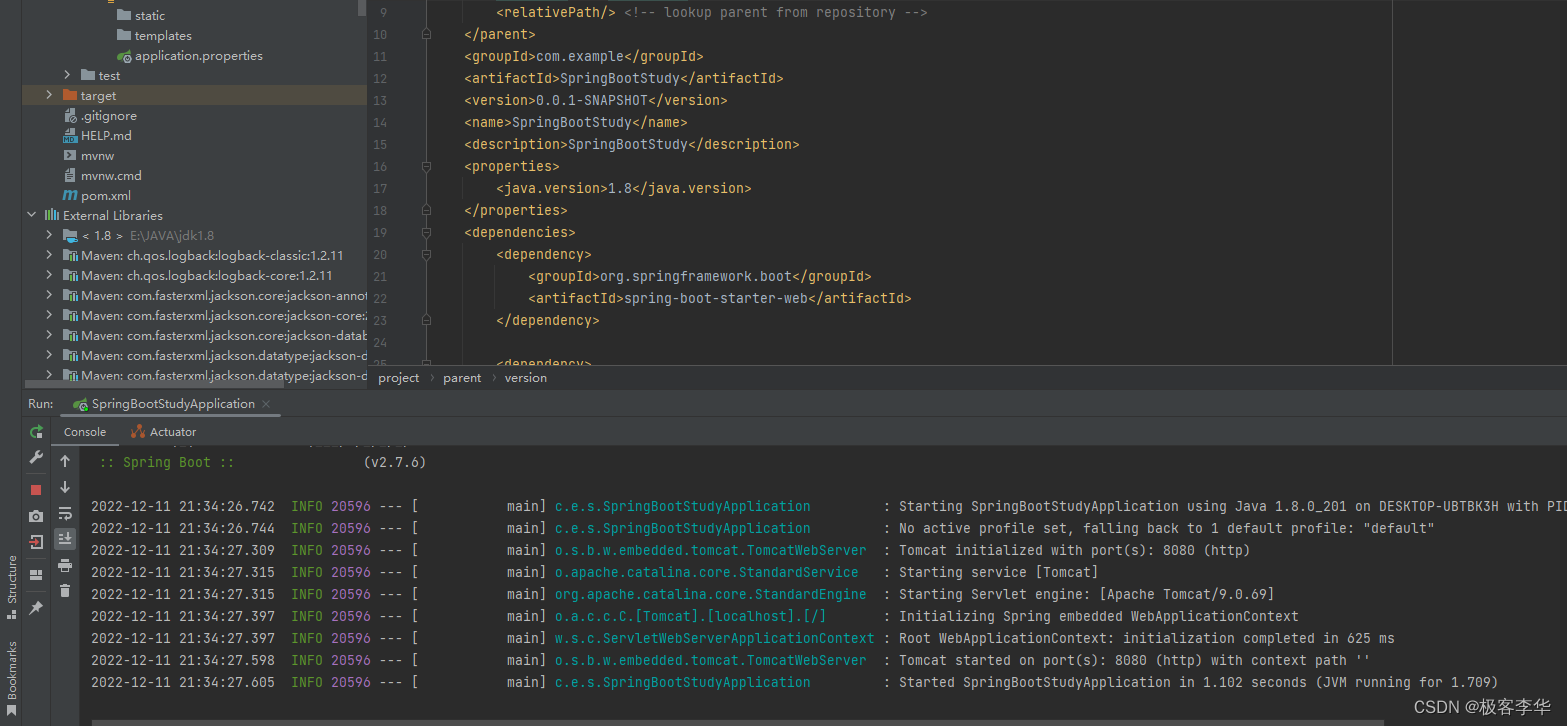Switch to the Actuator tab
The width and height of the screenshot is (1567, 726).
tap(164, 432)
